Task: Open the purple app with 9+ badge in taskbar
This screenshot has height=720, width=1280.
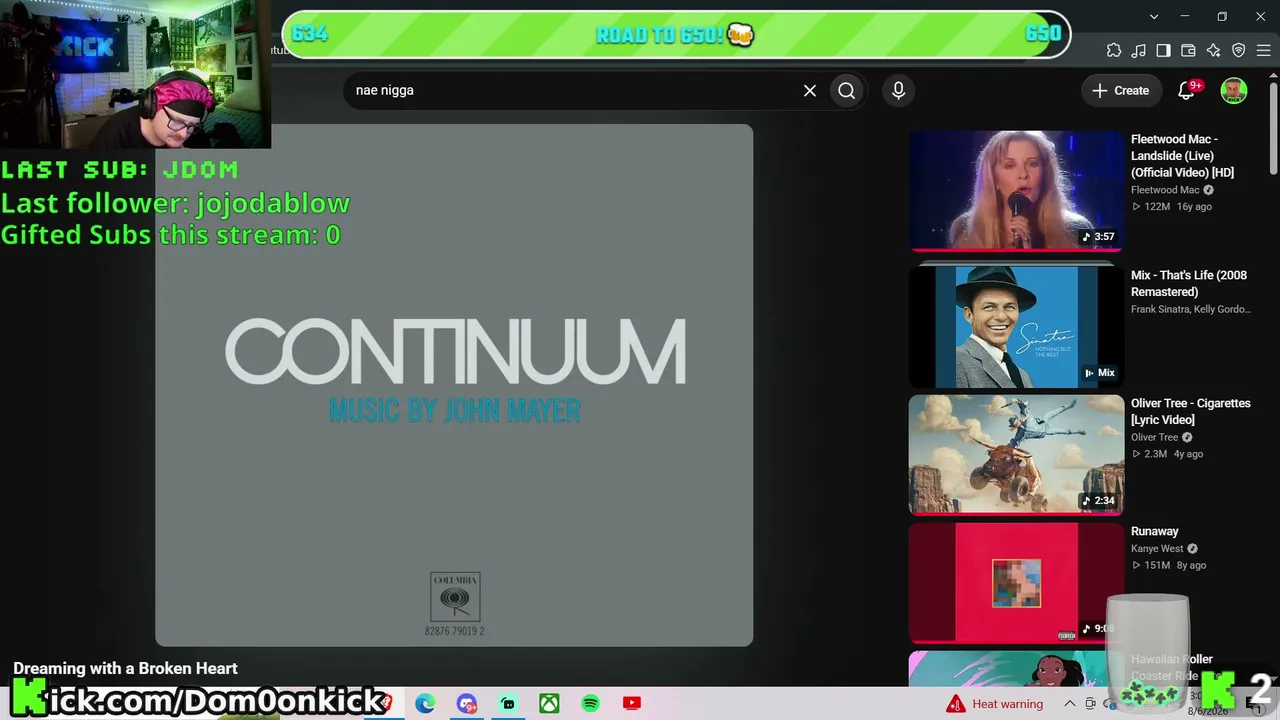Action: tap(467, 704)
